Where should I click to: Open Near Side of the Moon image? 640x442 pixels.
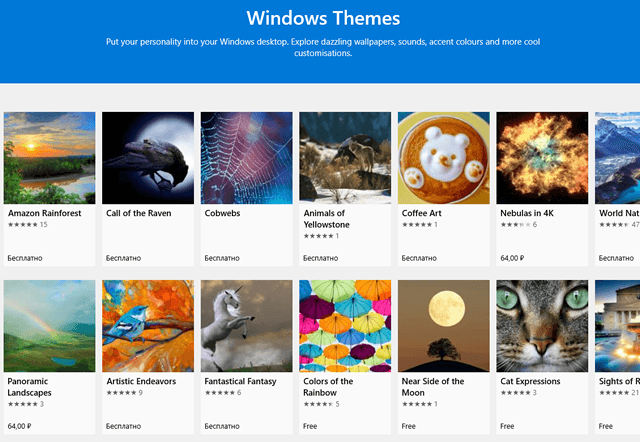(444, 326)
